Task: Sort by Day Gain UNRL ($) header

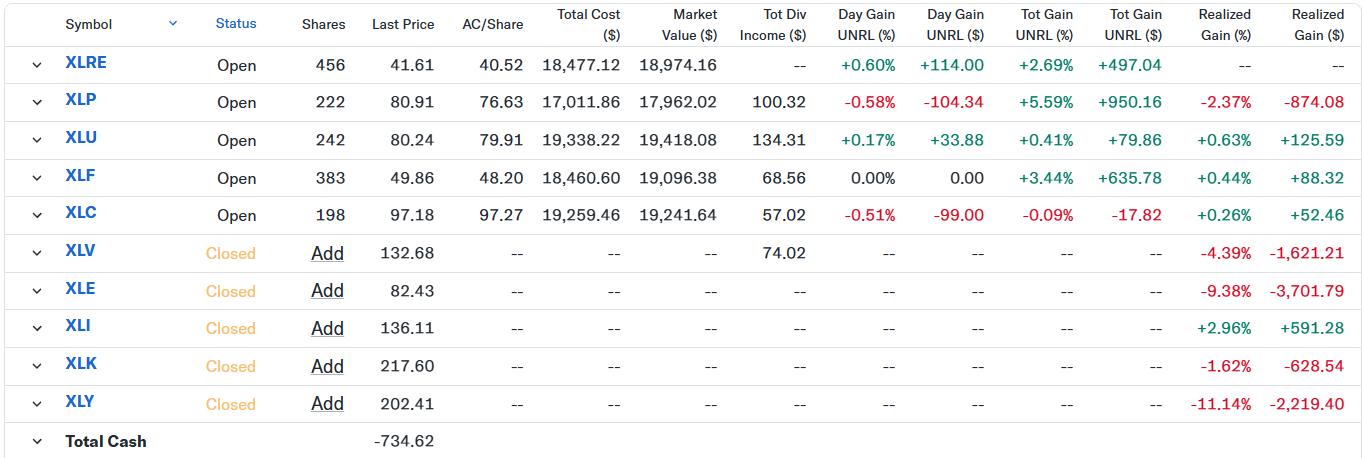Action: (x=956, y=24)
